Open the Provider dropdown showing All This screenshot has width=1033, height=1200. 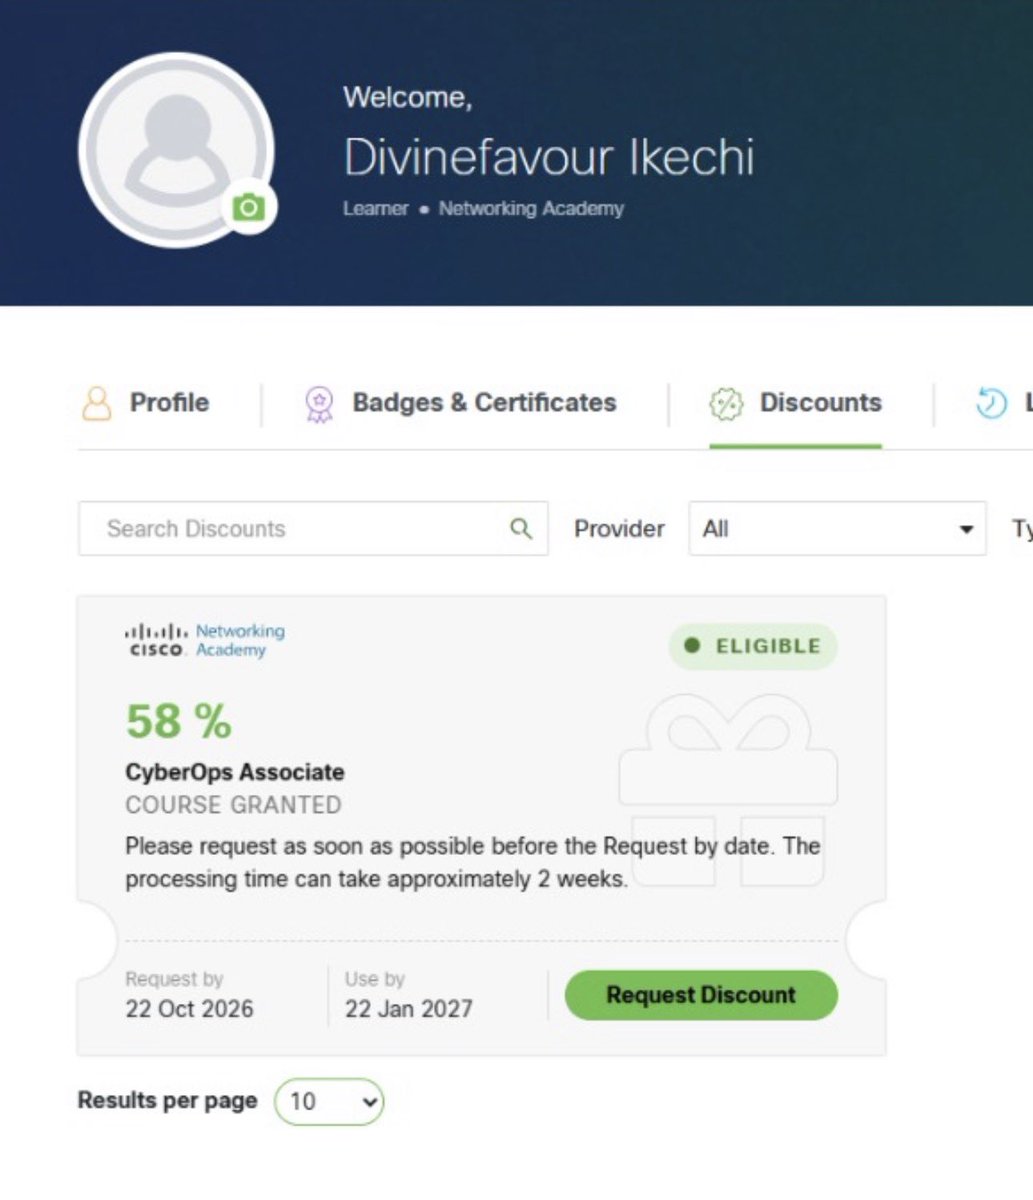(x=837, y=528)
